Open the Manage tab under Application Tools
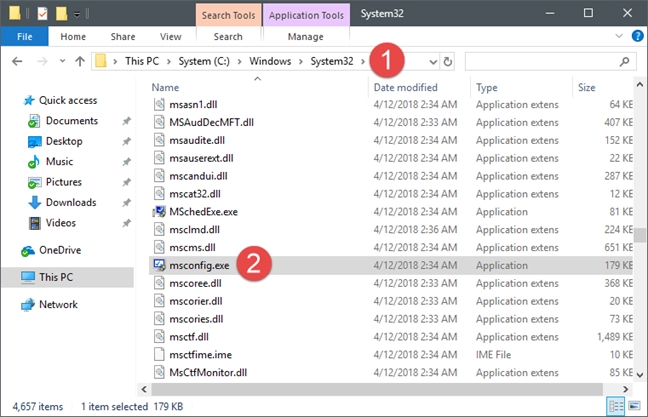This screenshot has height=417, width=648. coord(305,37)
